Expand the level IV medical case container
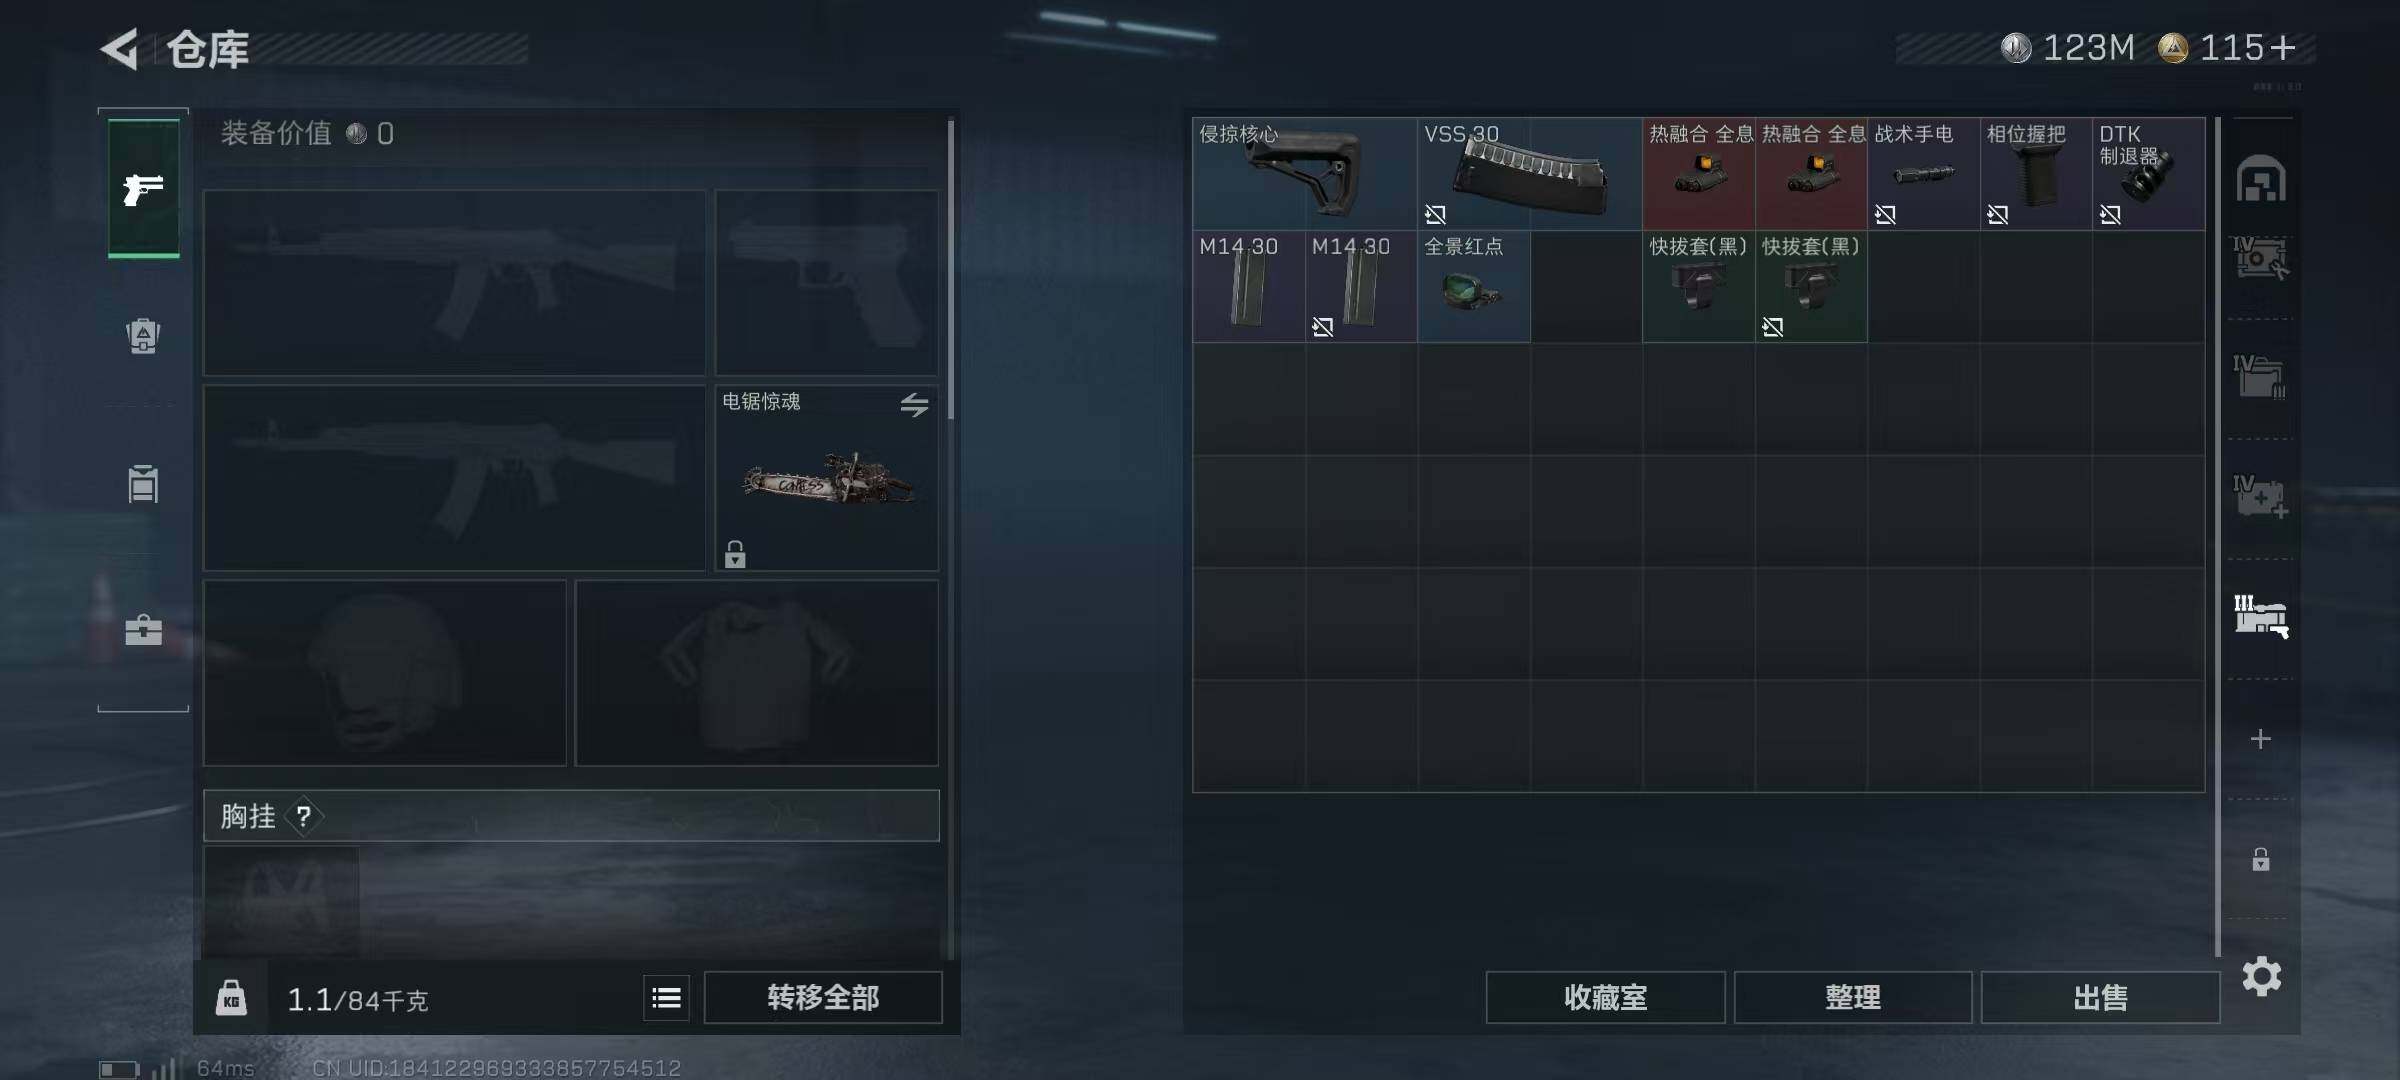2400x1080 pixels. point(2261,497)
